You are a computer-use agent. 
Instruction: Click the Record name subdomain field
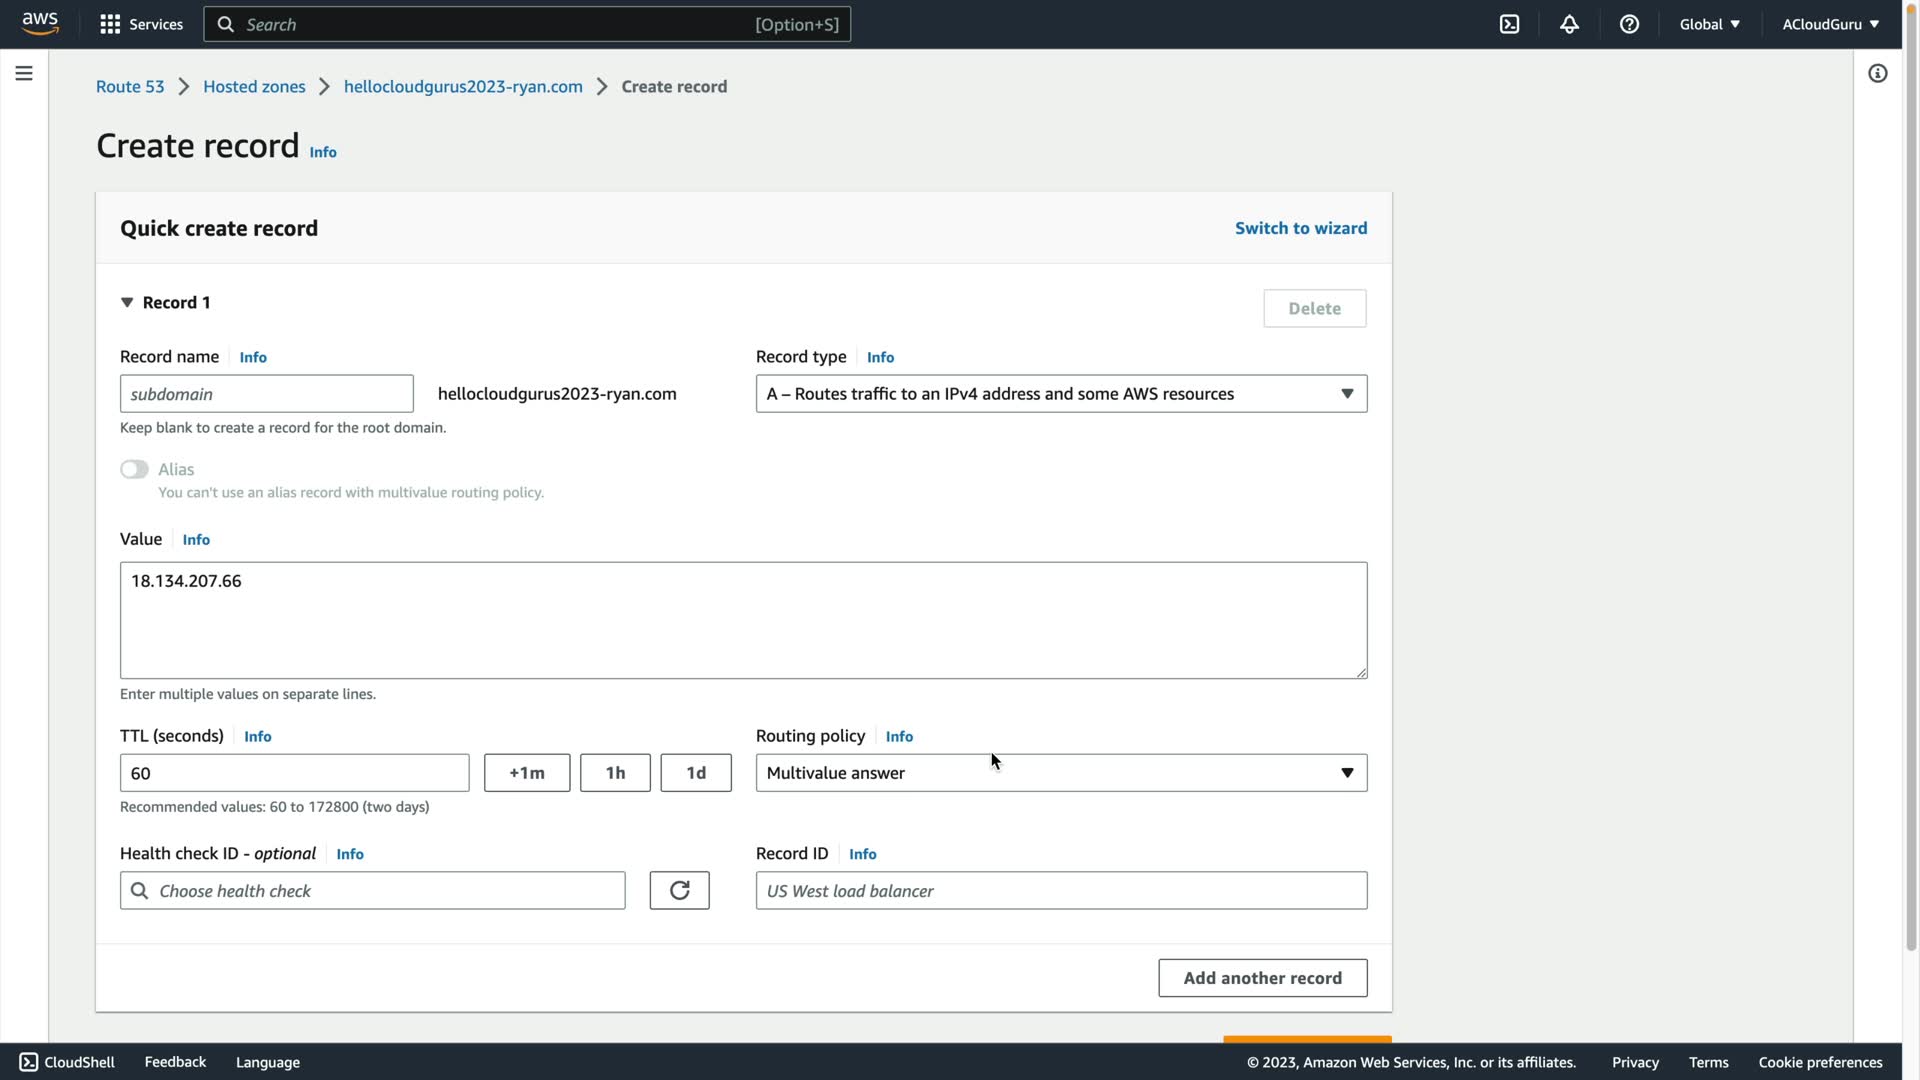(266, 394)
